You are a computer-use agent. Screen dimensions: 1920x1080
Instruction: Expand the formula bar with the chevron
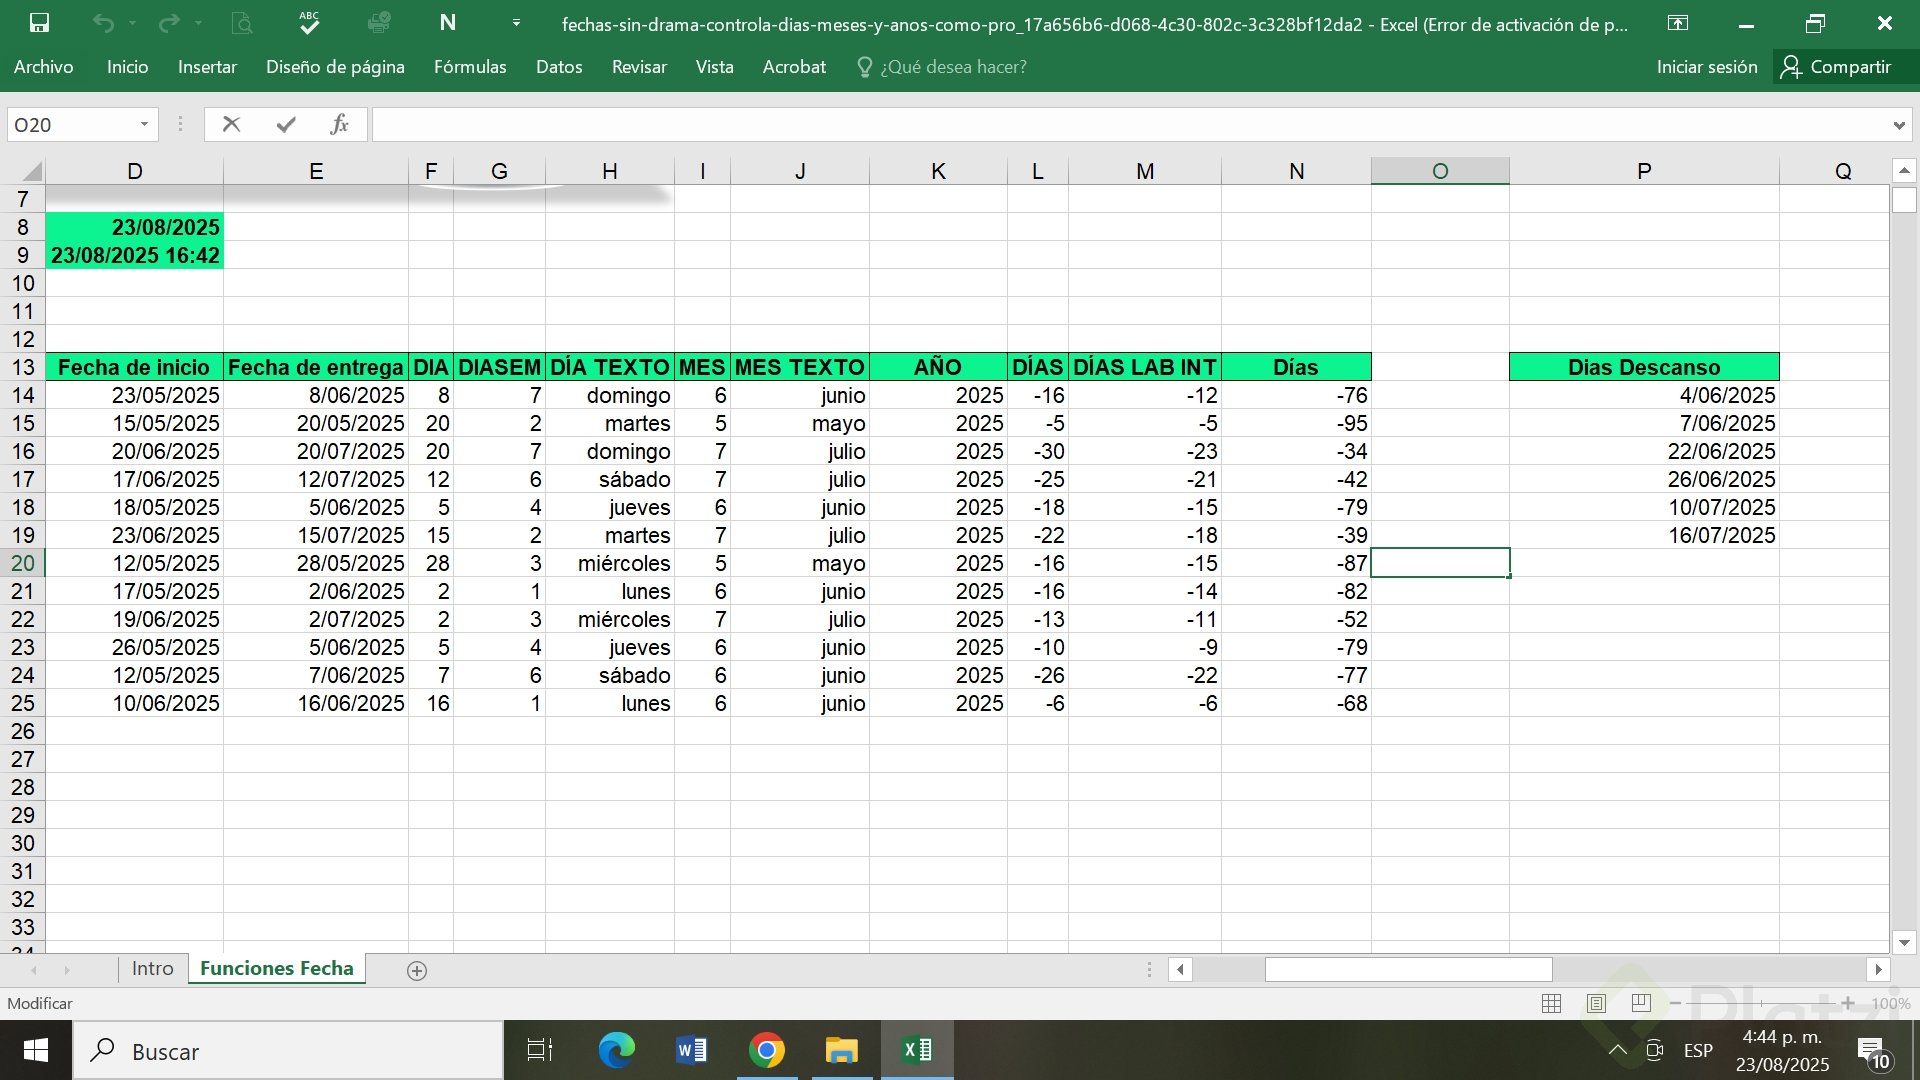coord(1898,126)
